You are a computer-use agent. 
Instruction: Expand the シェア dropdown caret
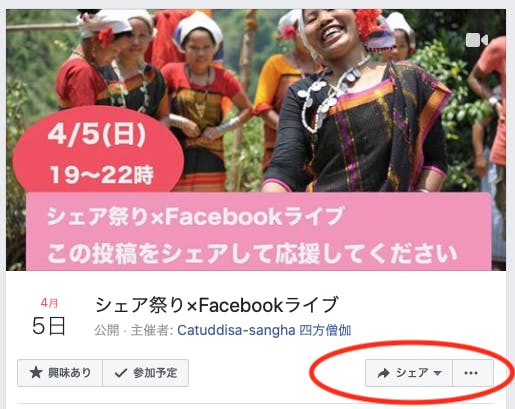[438, 373]
